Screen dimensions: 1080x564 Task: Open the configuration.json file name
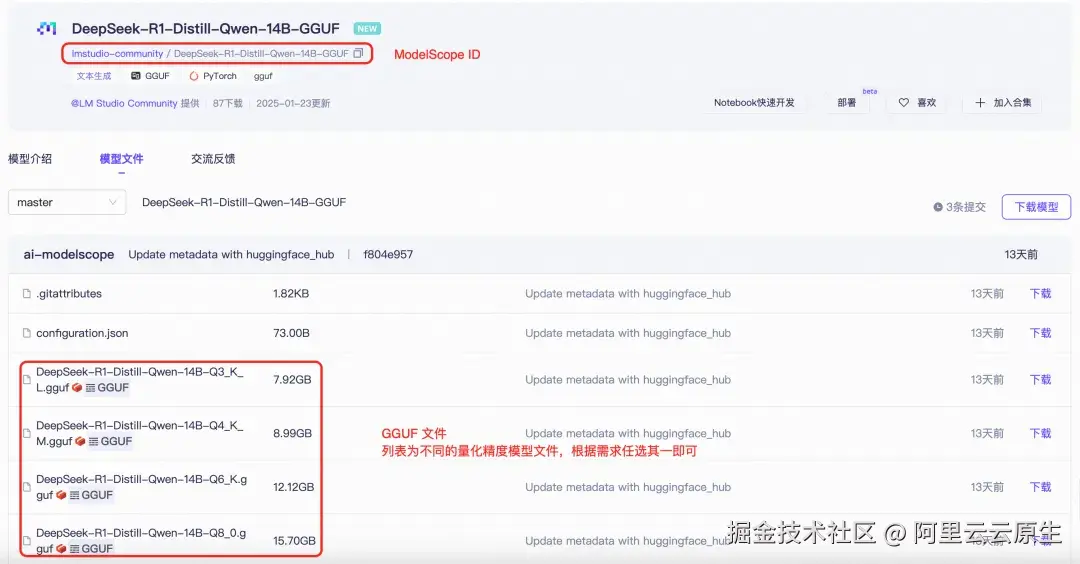(82, 333)
